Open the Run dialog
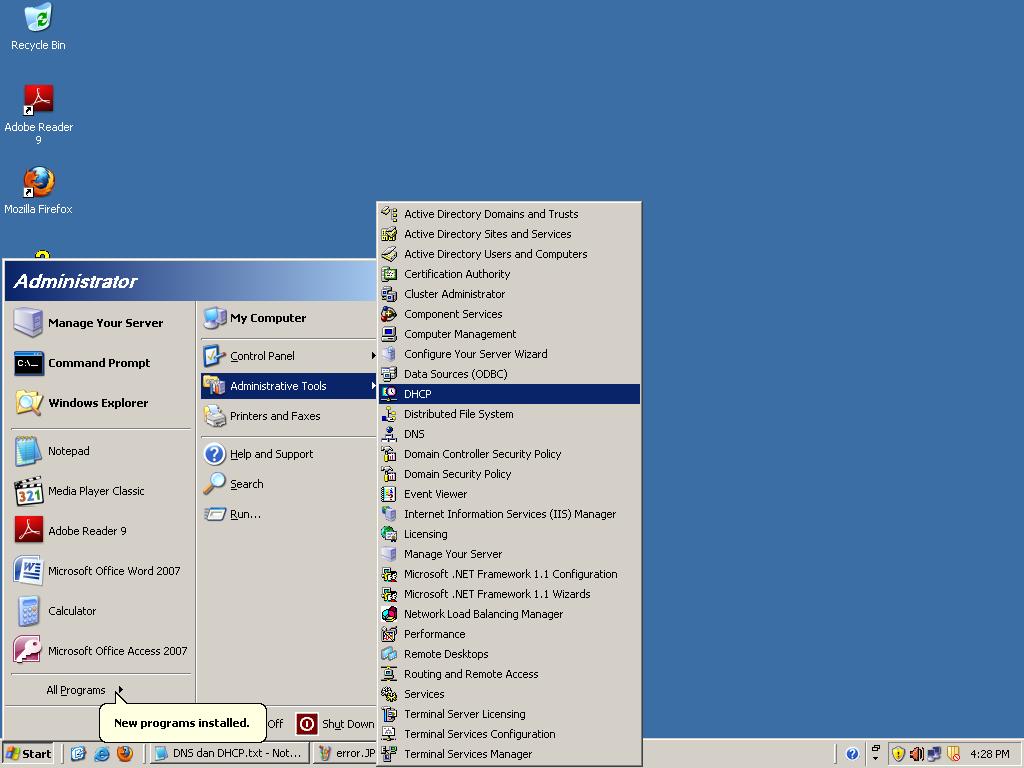The image size is (1024, 768). (x=289, y=514)
